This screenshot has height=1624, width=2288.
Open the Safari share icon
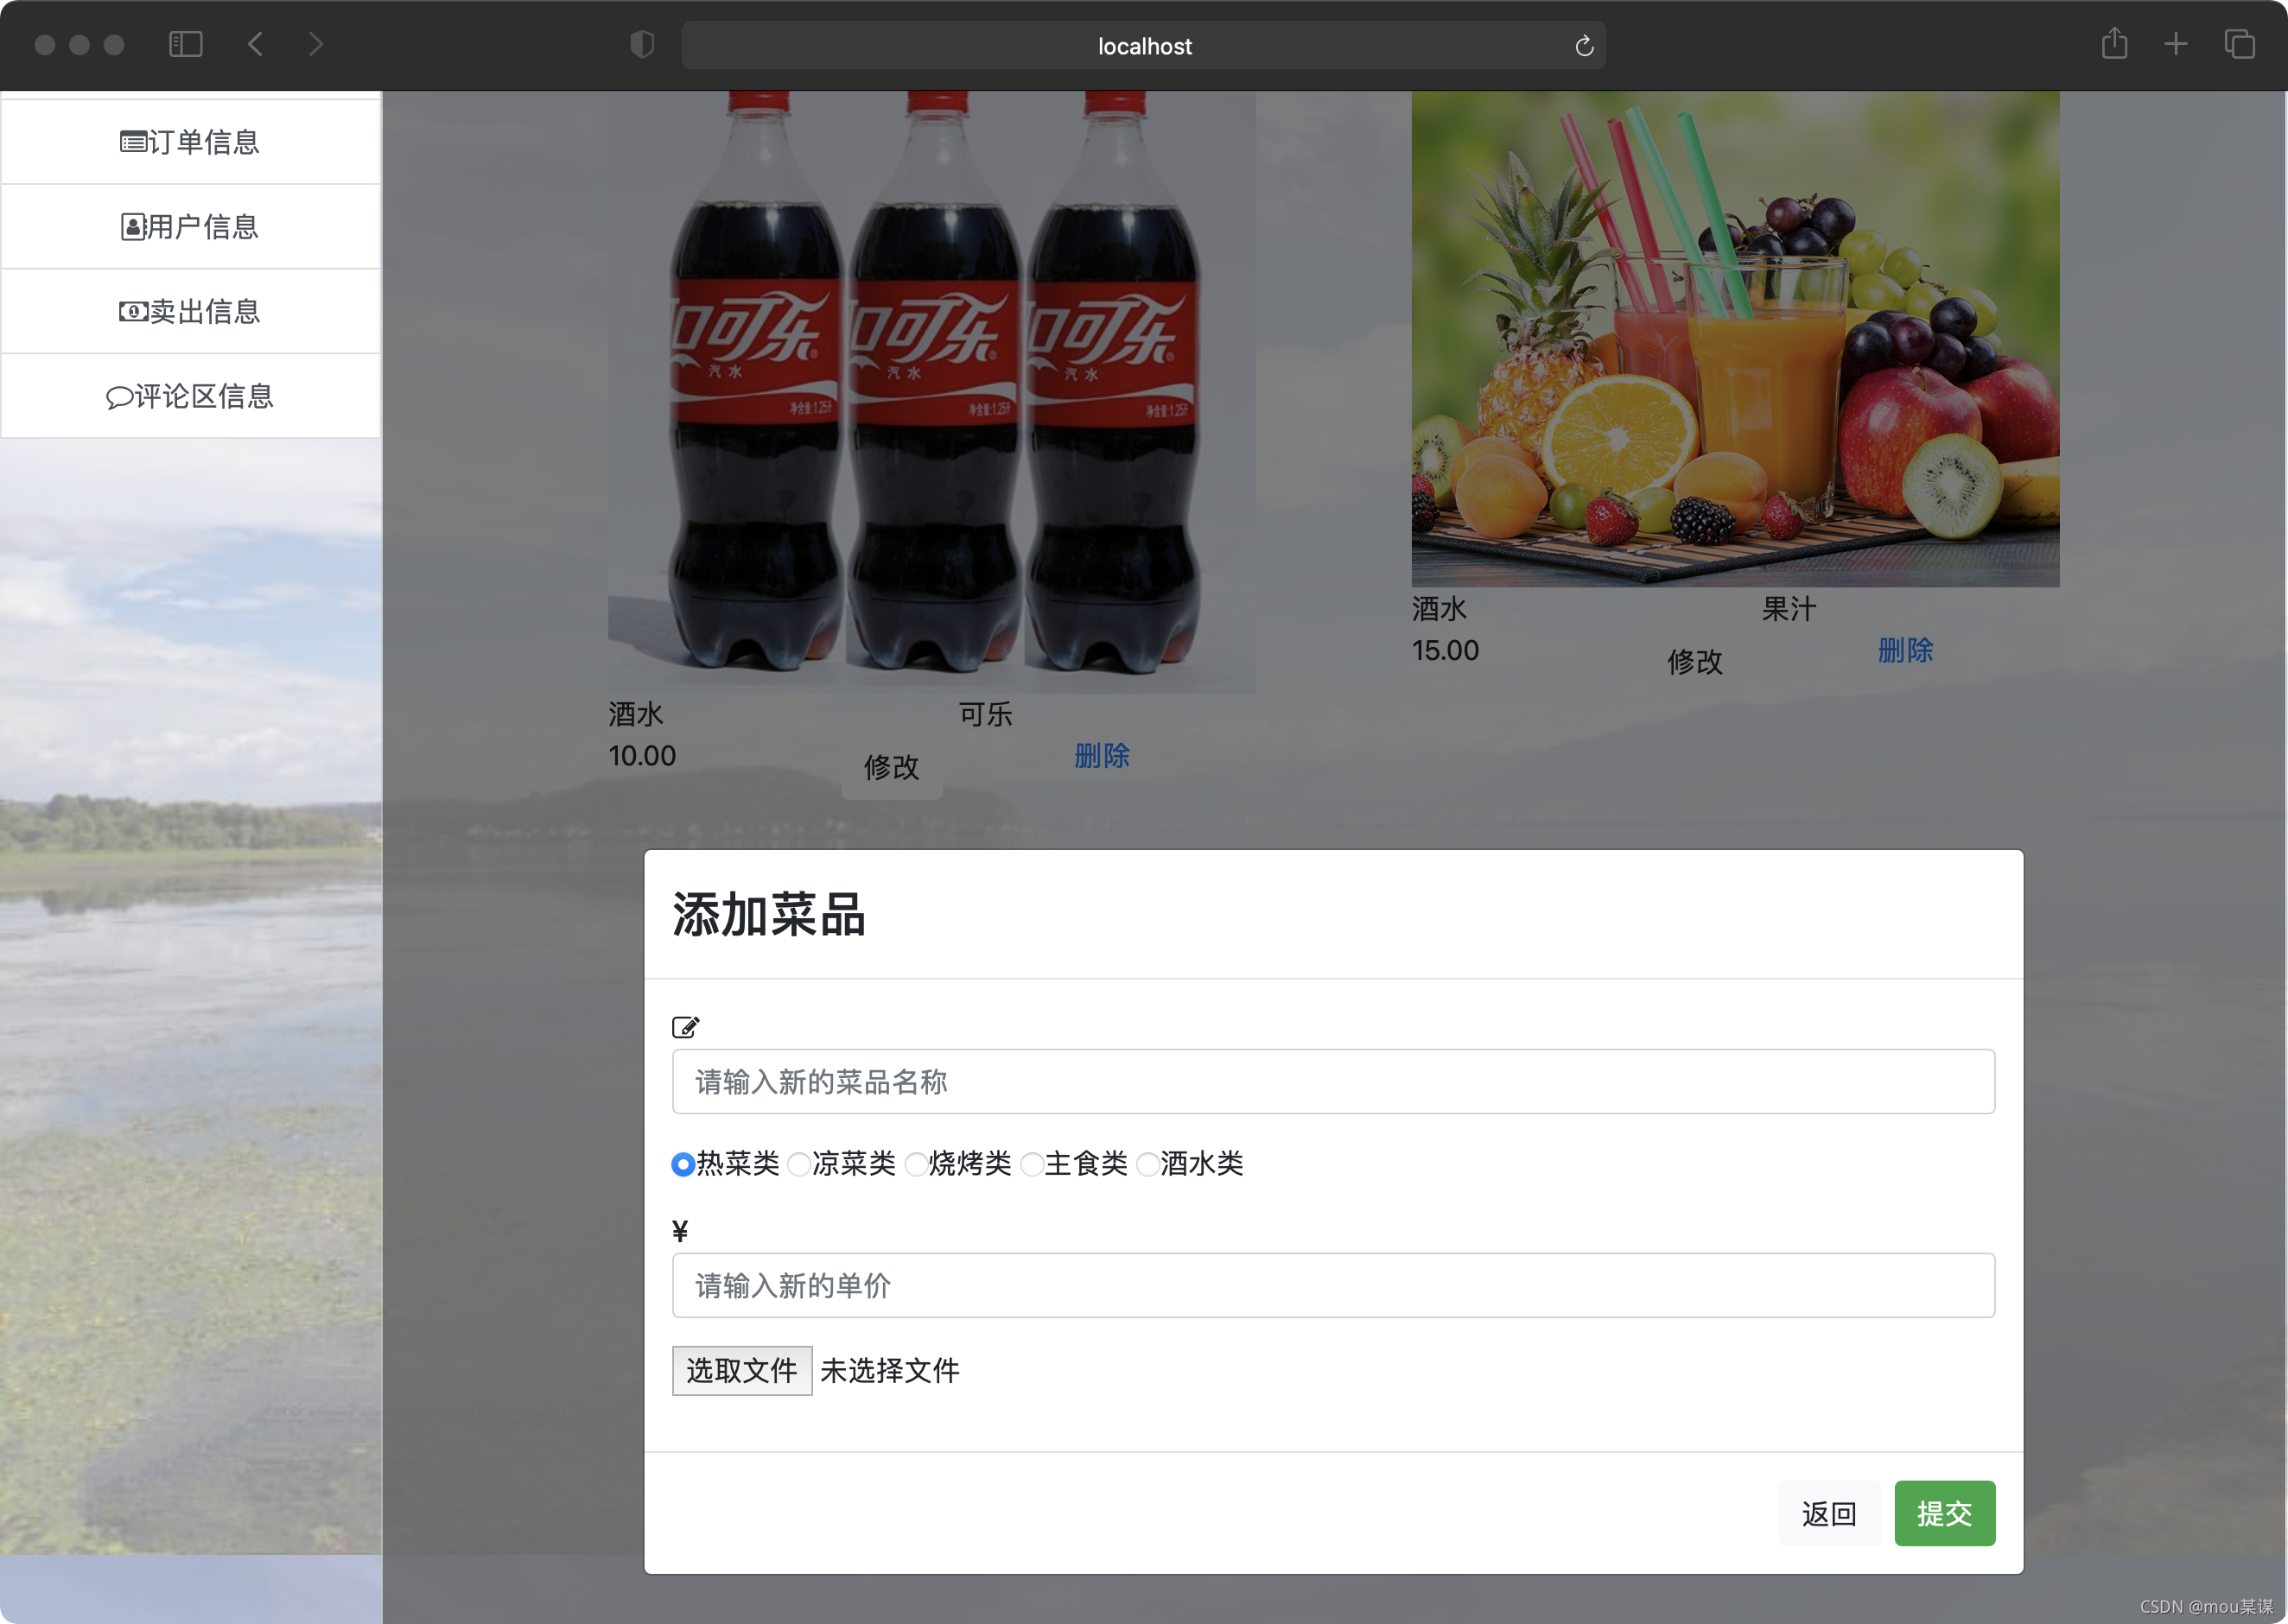2114,44
